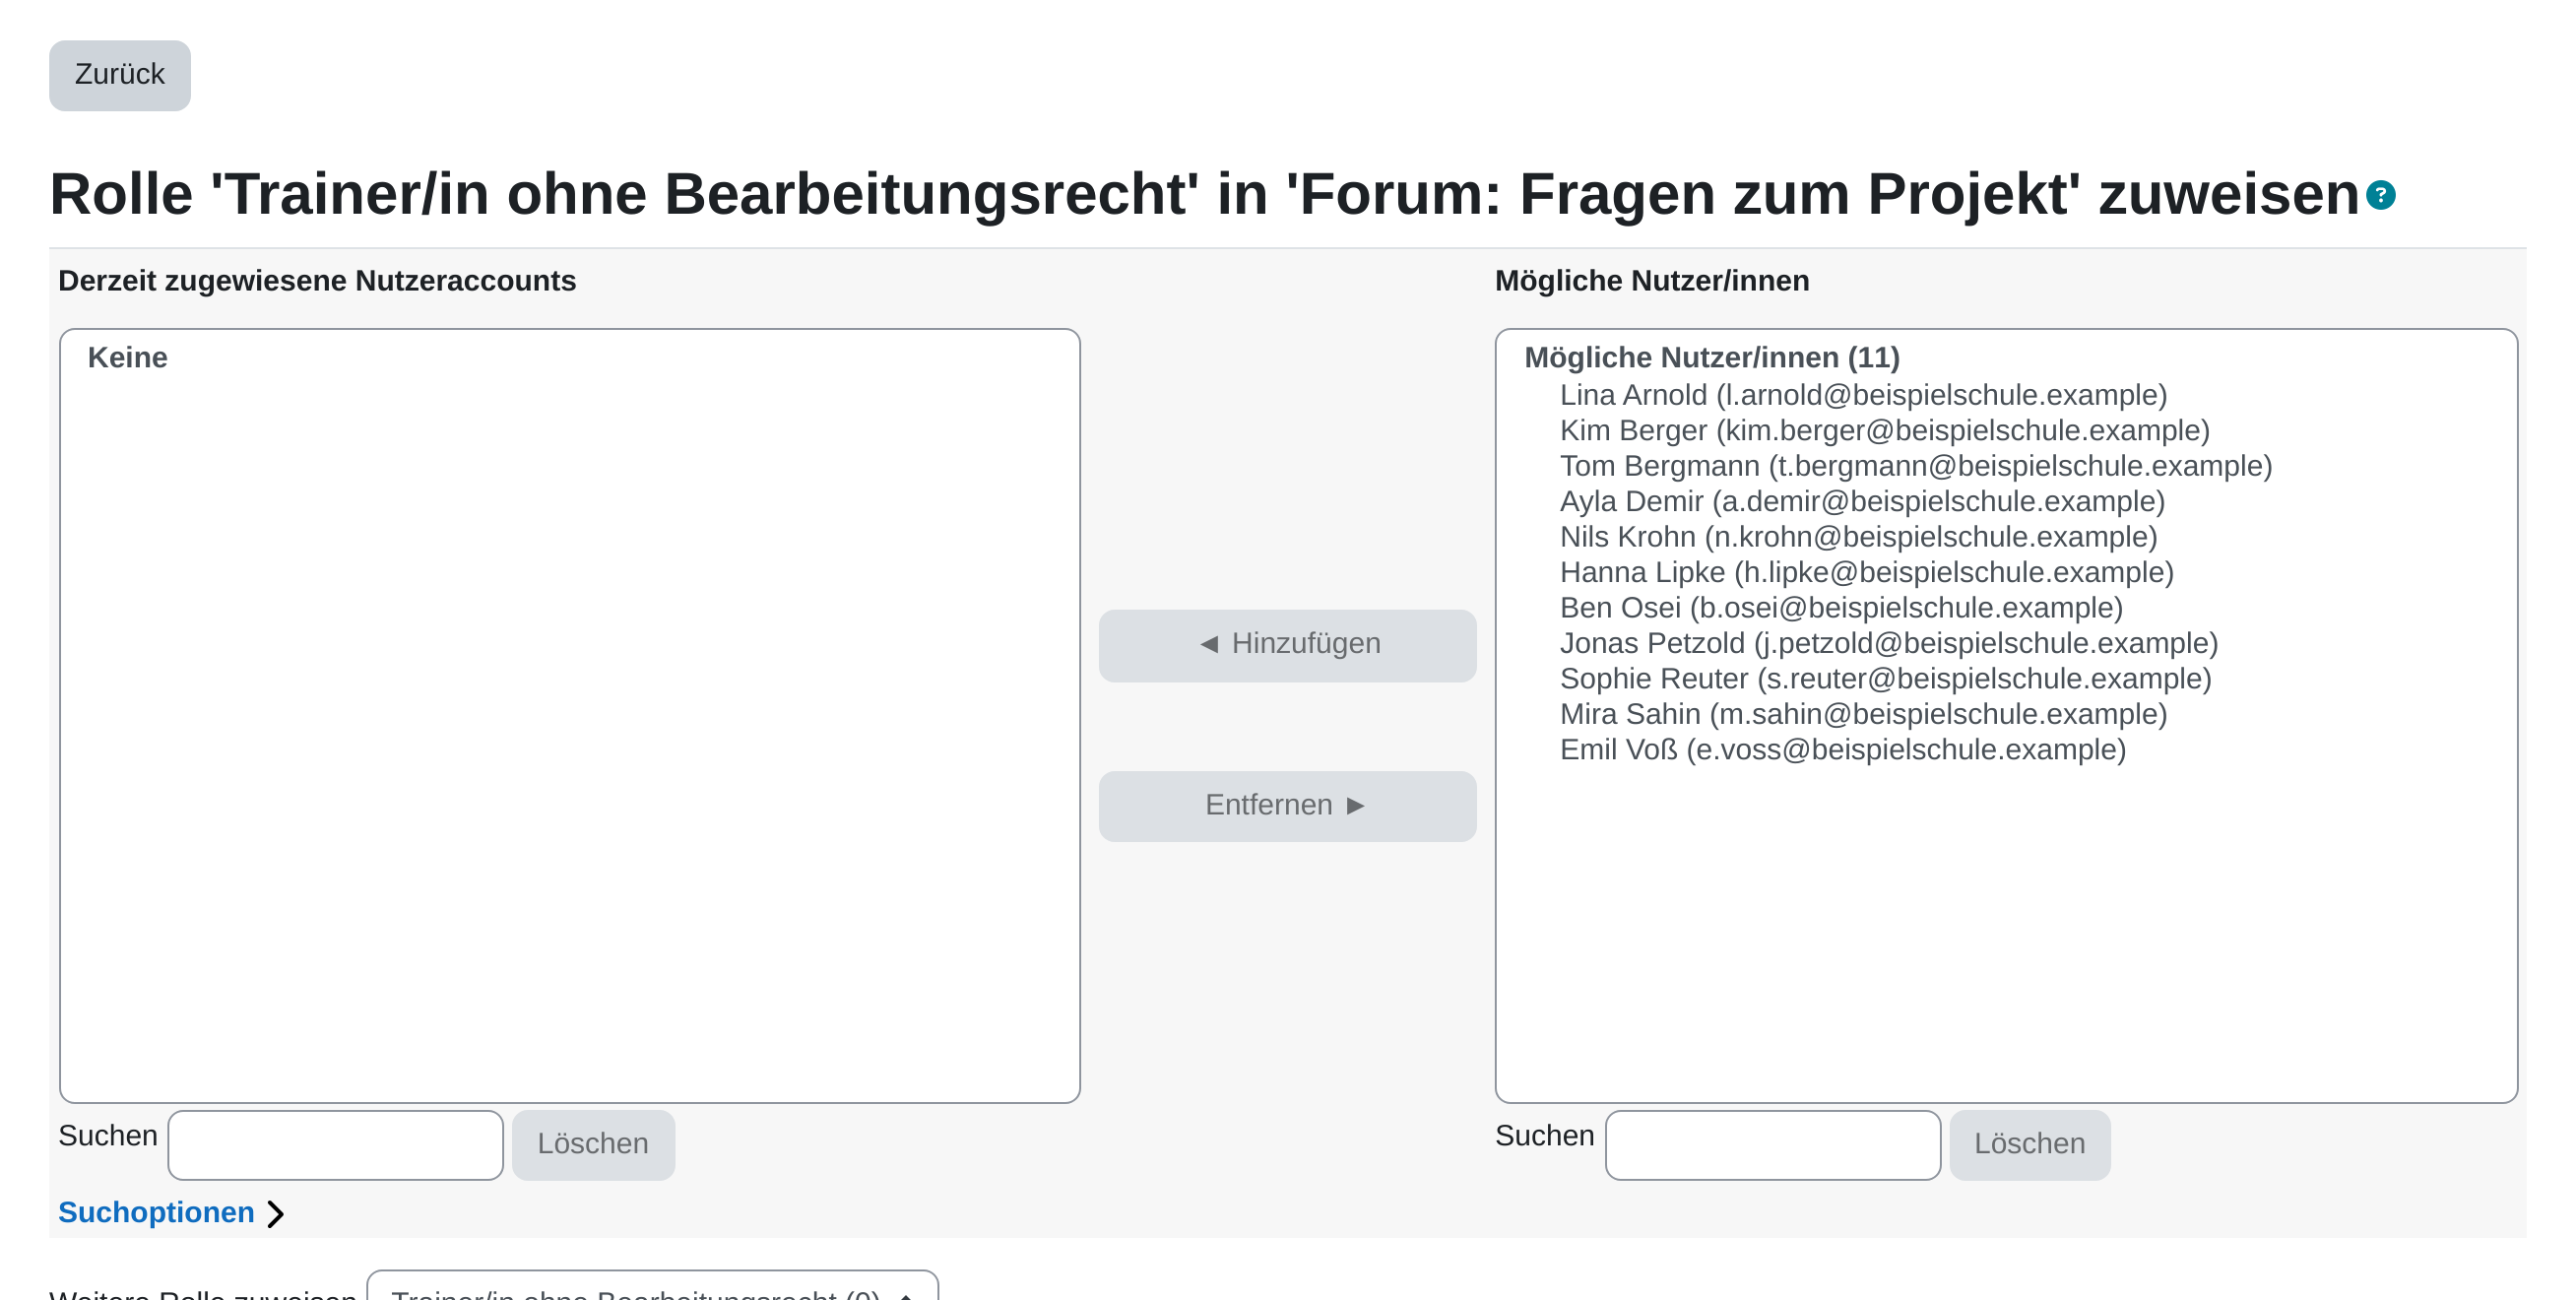Viewport: 2576px width, 1300px height.
Task: Click the Zurück button
Action: 120,75
